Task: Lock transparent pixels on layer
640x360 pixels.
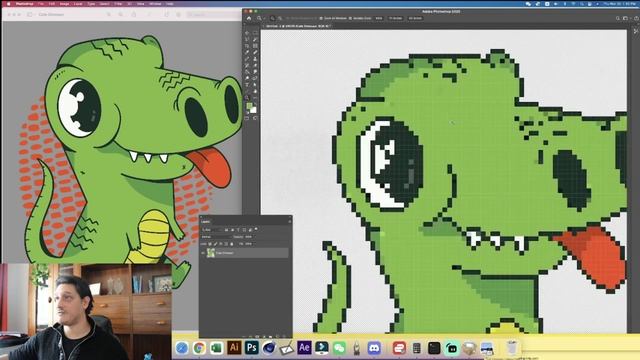Action: 210,244
